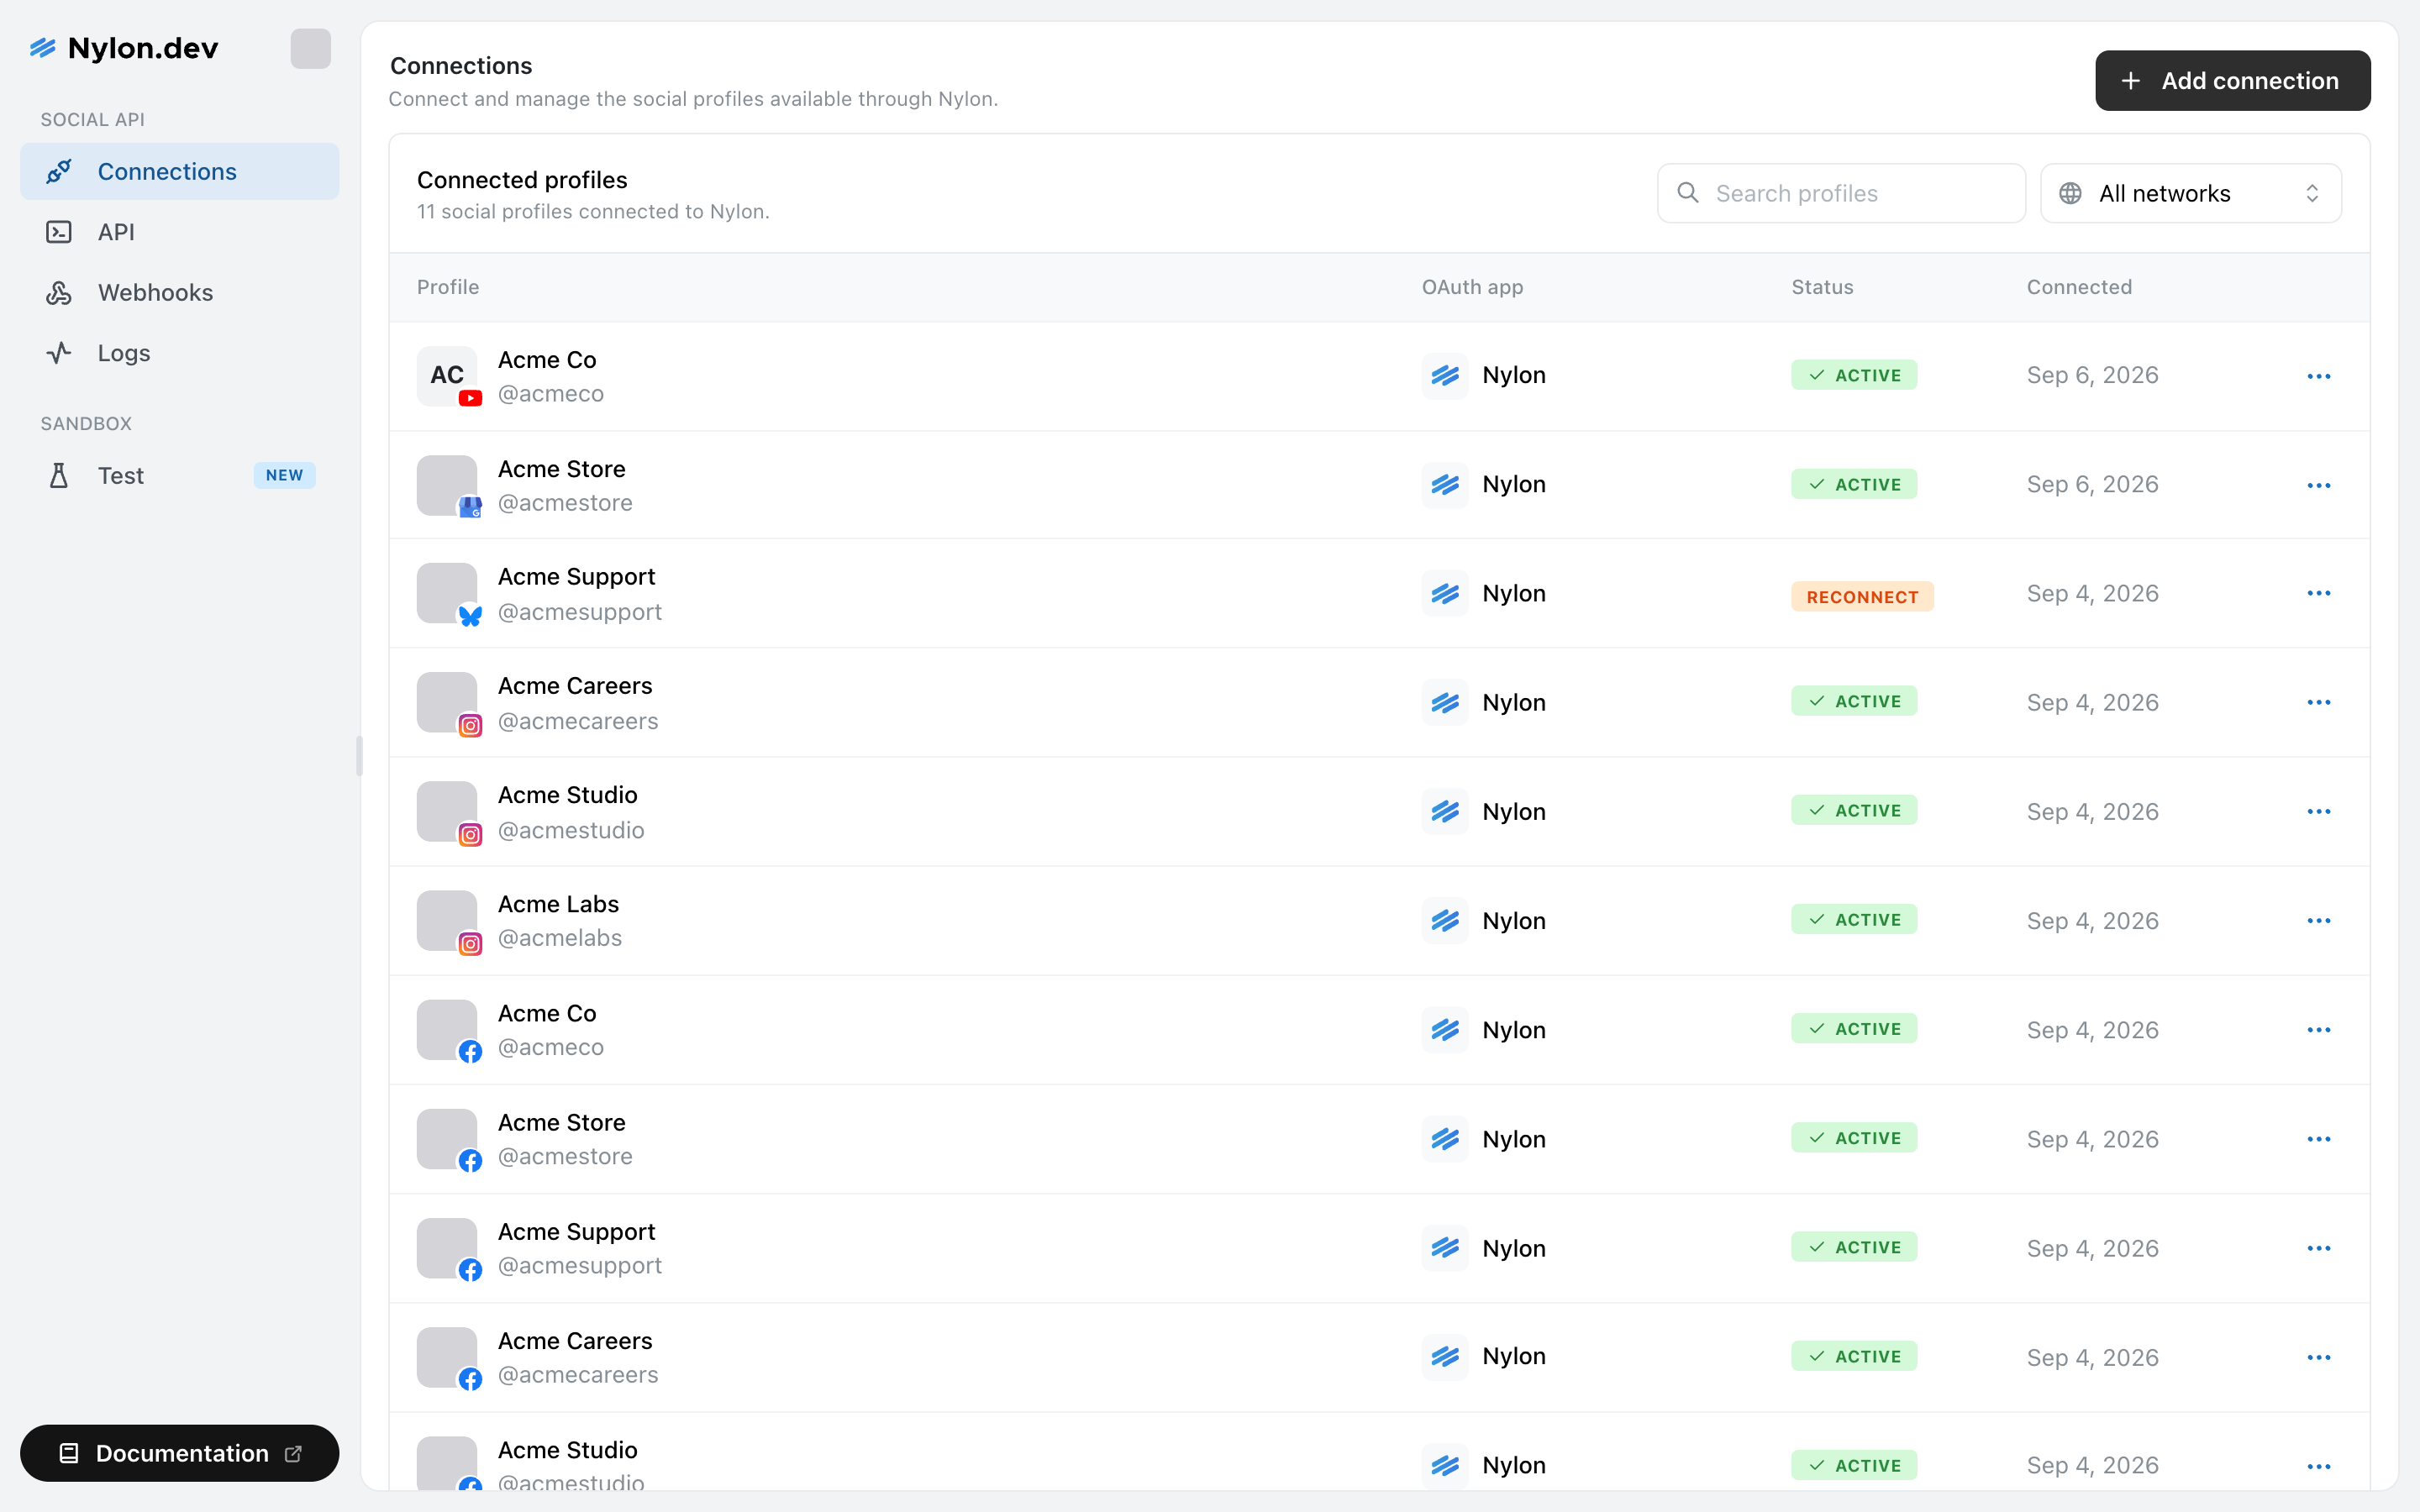
Task: Click the Facebook avatar for Acme Careers
Action: [x=447, y=1357]
